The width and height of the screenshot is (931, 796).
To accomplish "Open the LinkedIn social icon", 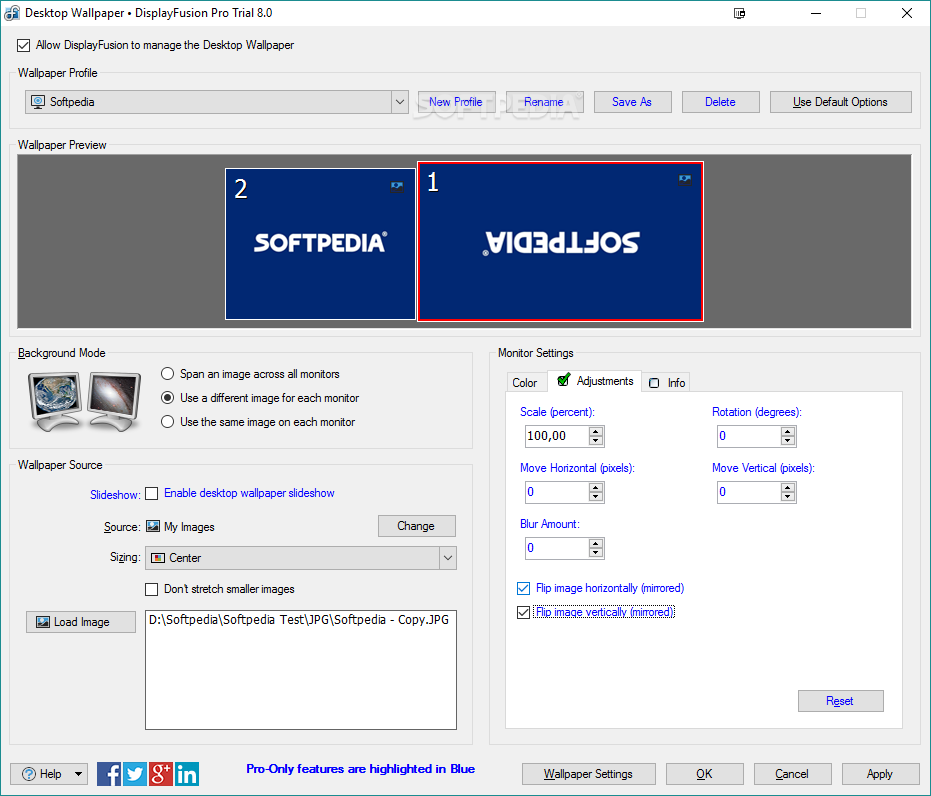I will [x=187, y=774].
